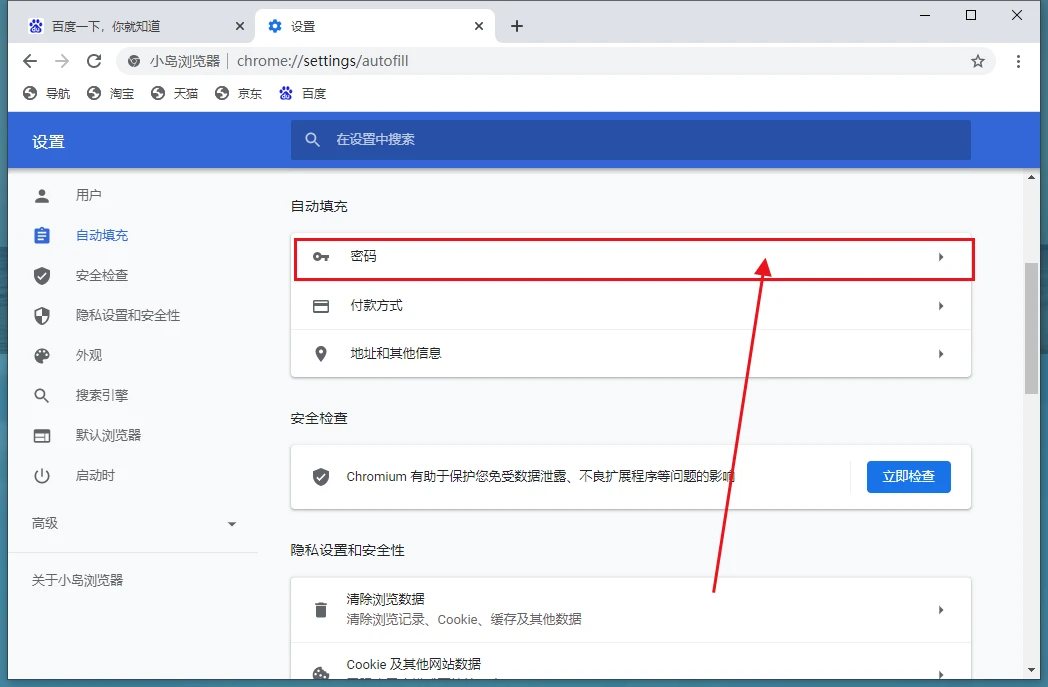Click the key icon beside 密码
Screen dimensions: 1048x687
321,257
